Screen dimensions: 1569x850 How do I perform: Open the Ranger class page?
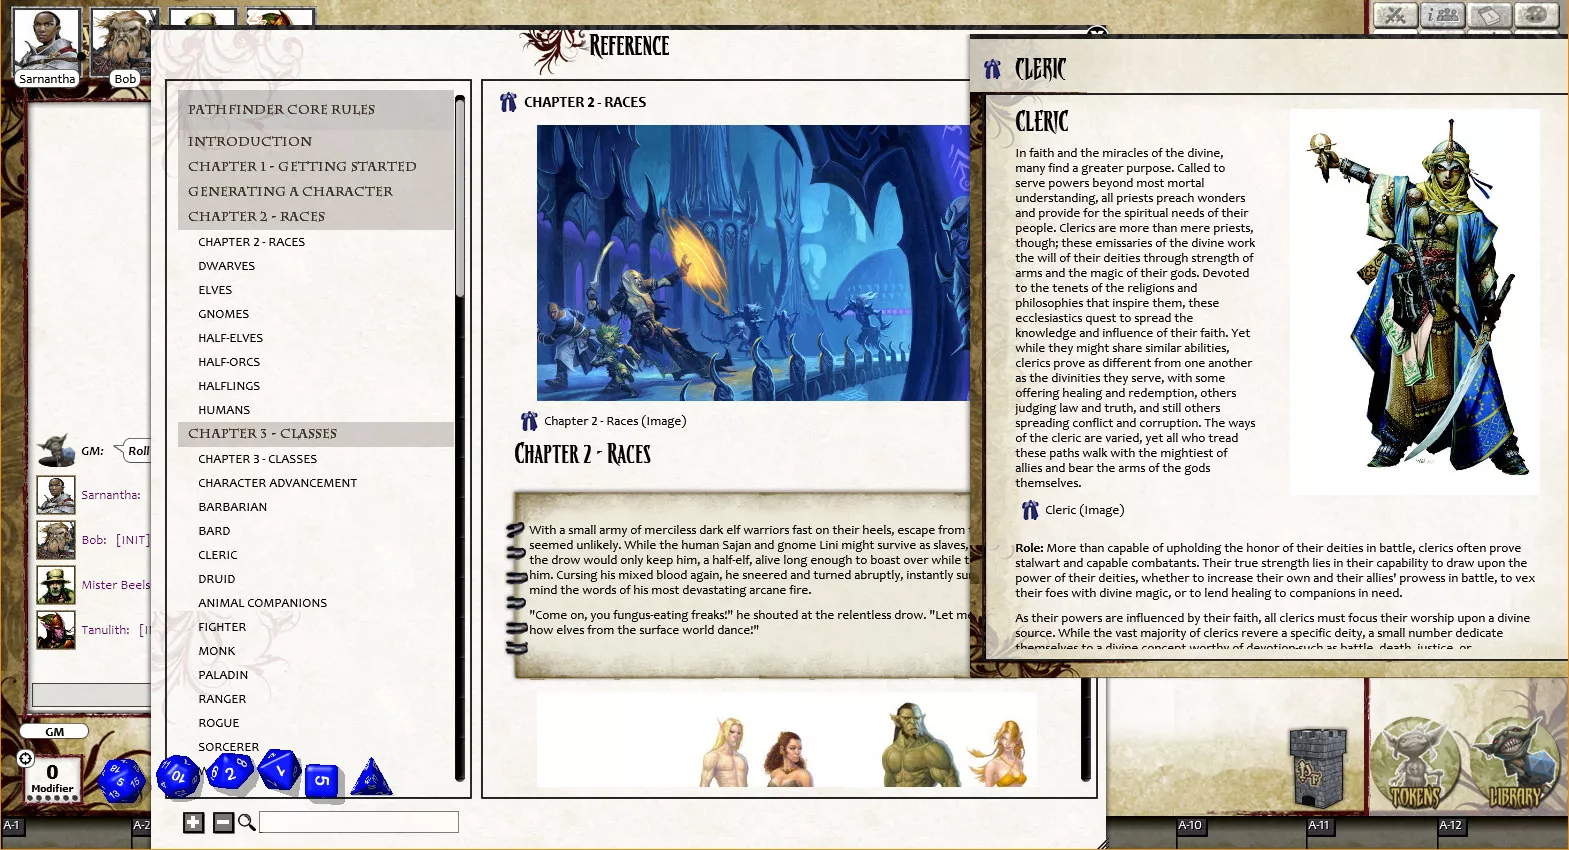click(222, 699)
